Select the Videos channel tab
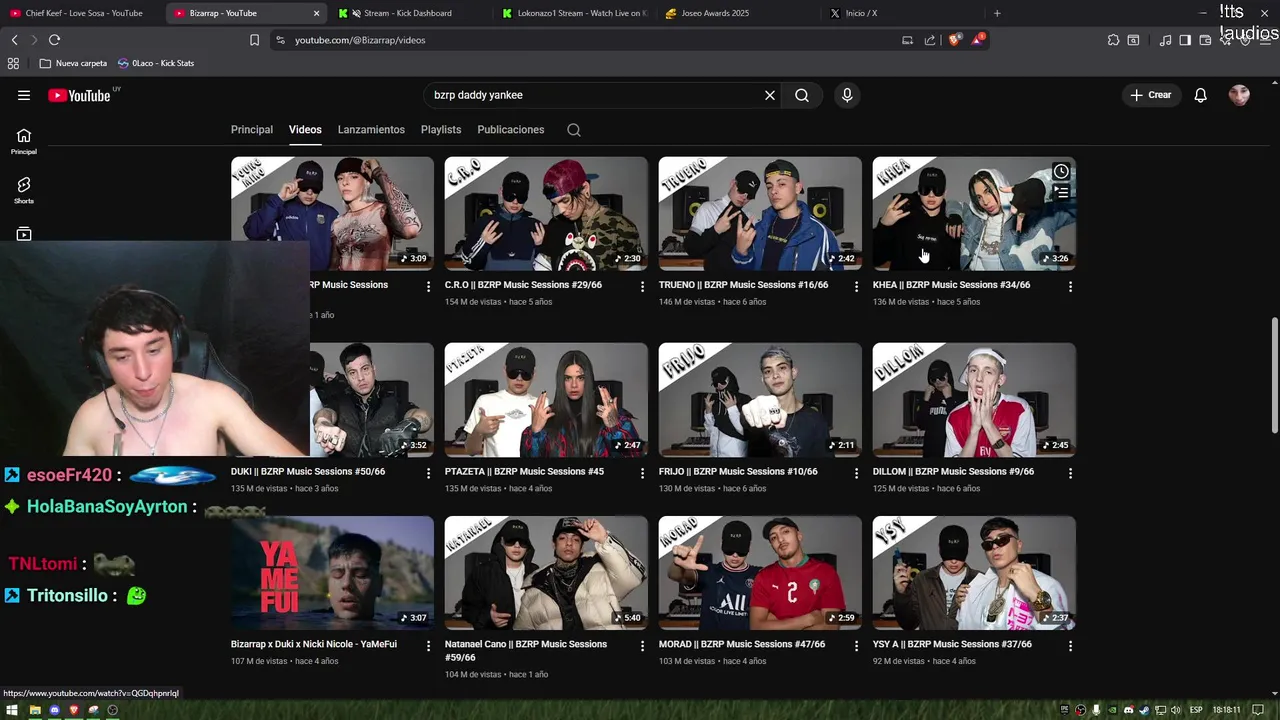Viewport: 1280px width, 720px height. coord(305,130)
